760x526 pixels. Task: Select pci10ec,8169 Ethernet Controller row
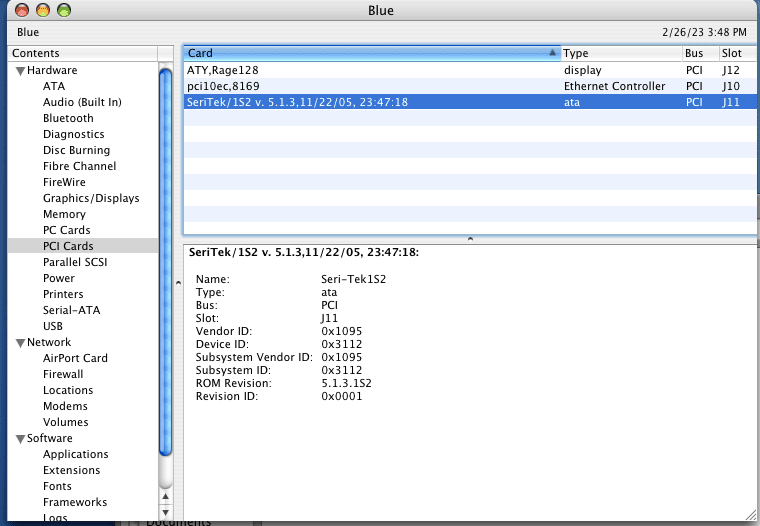pyautogui.click(x=370, y=86)
